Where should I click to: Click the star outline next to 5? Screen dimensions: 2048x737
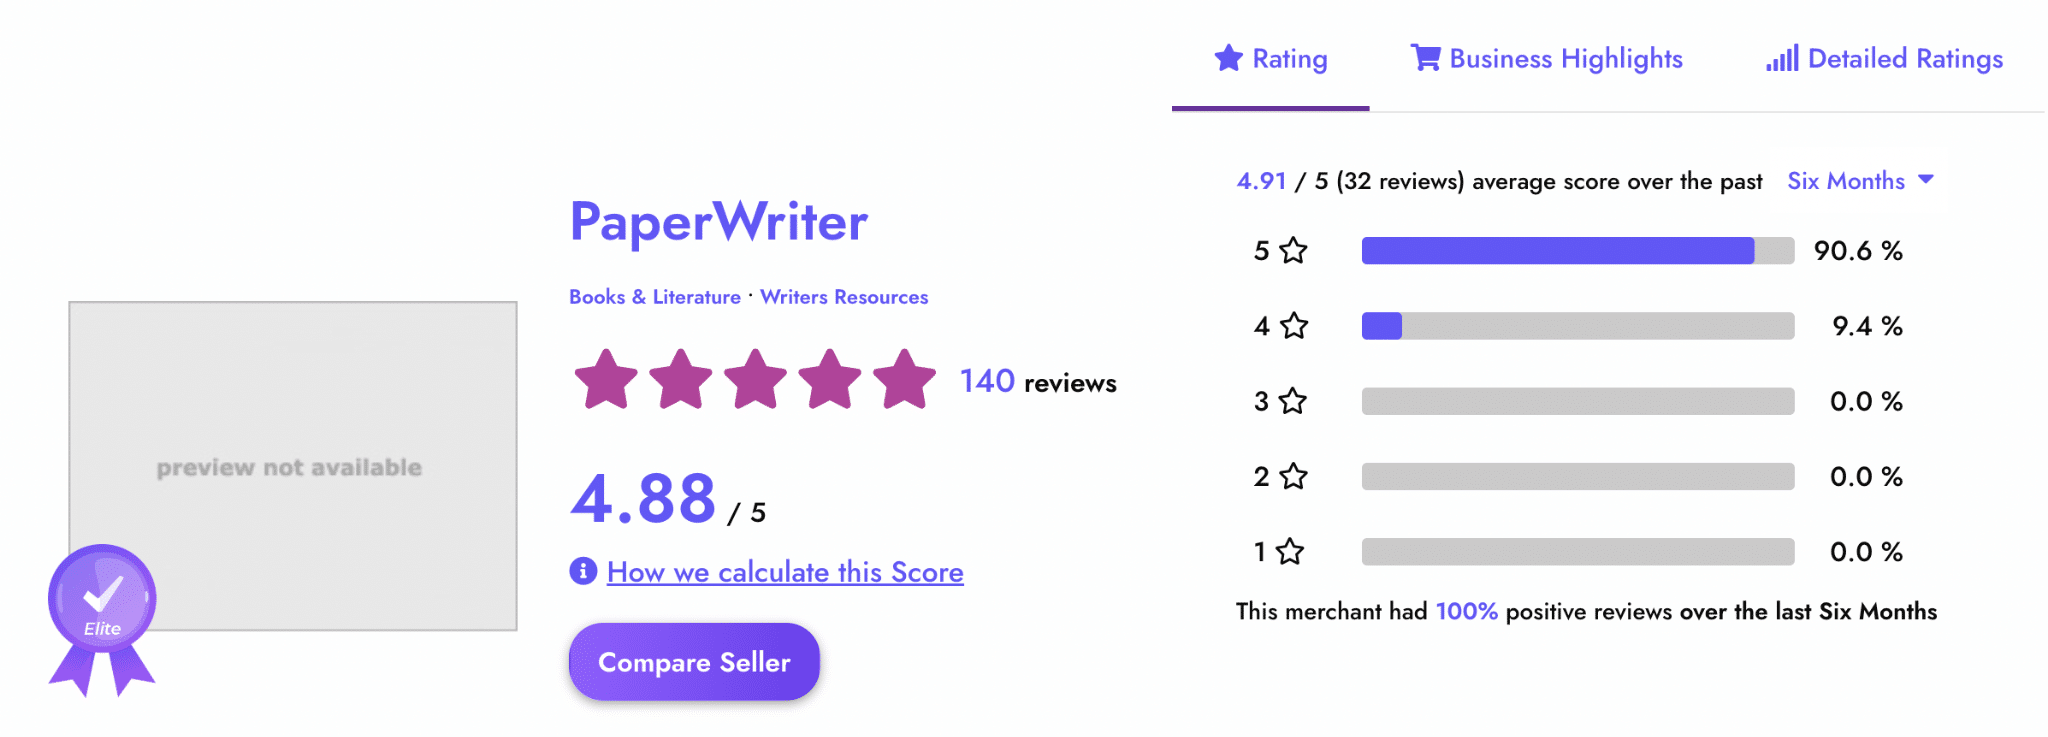[x=1293, y=250]
